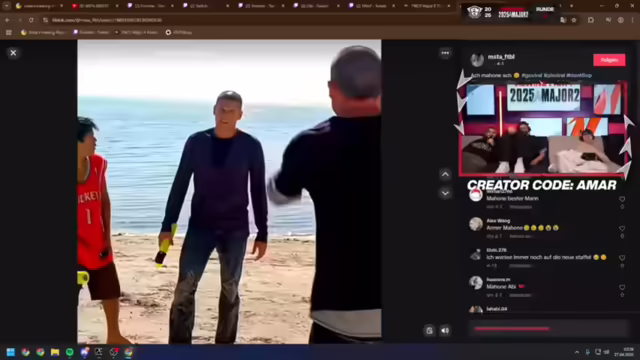The image size is (640, 360).
Task: Click Alex Wang's commenter avatar
Action: [x=476, y=224]
